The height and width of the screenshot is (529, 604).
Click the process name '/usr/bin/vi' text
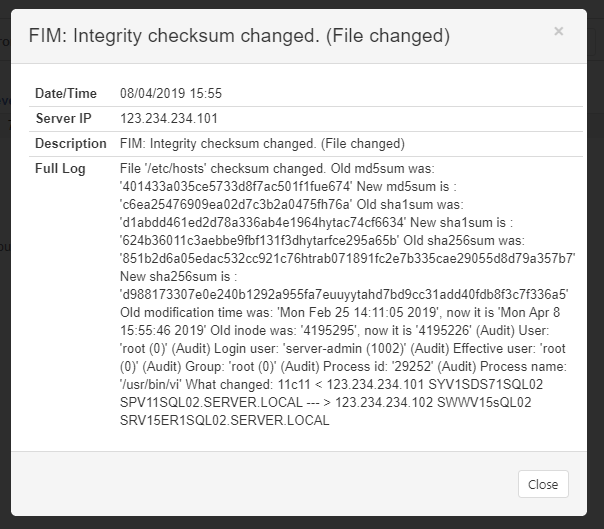[x=151, y=384]
